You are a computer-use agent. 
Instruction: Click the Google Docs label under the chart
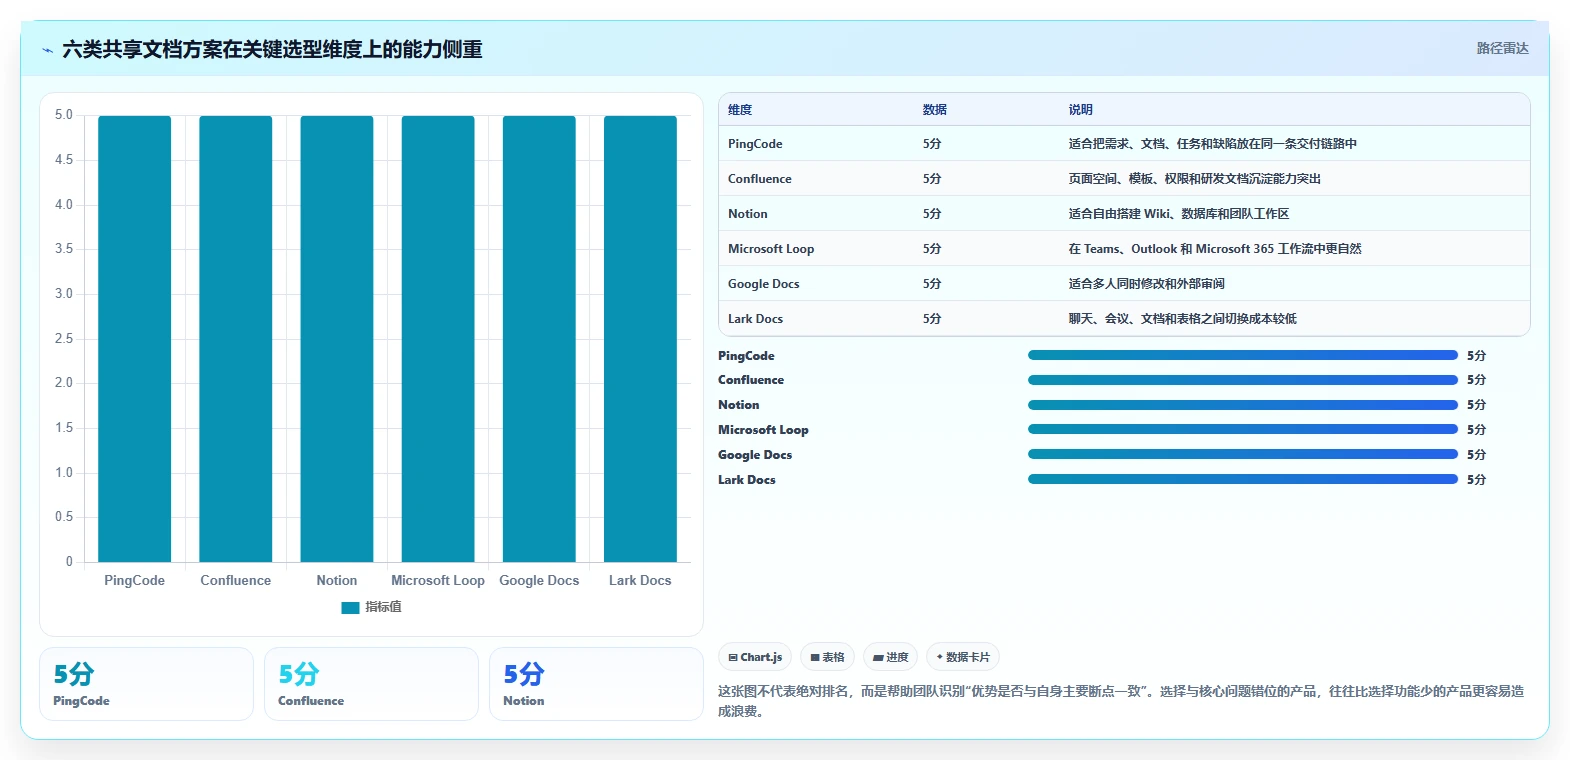[x=539, y=580]
